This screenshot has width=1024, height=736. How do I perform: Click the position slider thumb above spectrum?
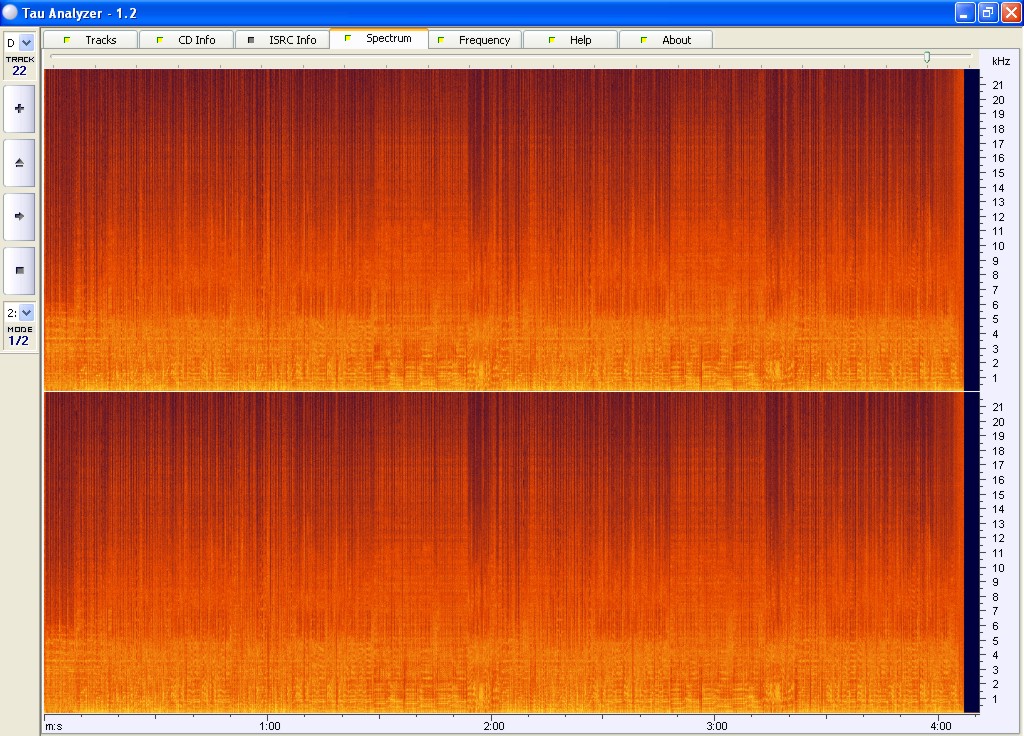click(927, 57)
